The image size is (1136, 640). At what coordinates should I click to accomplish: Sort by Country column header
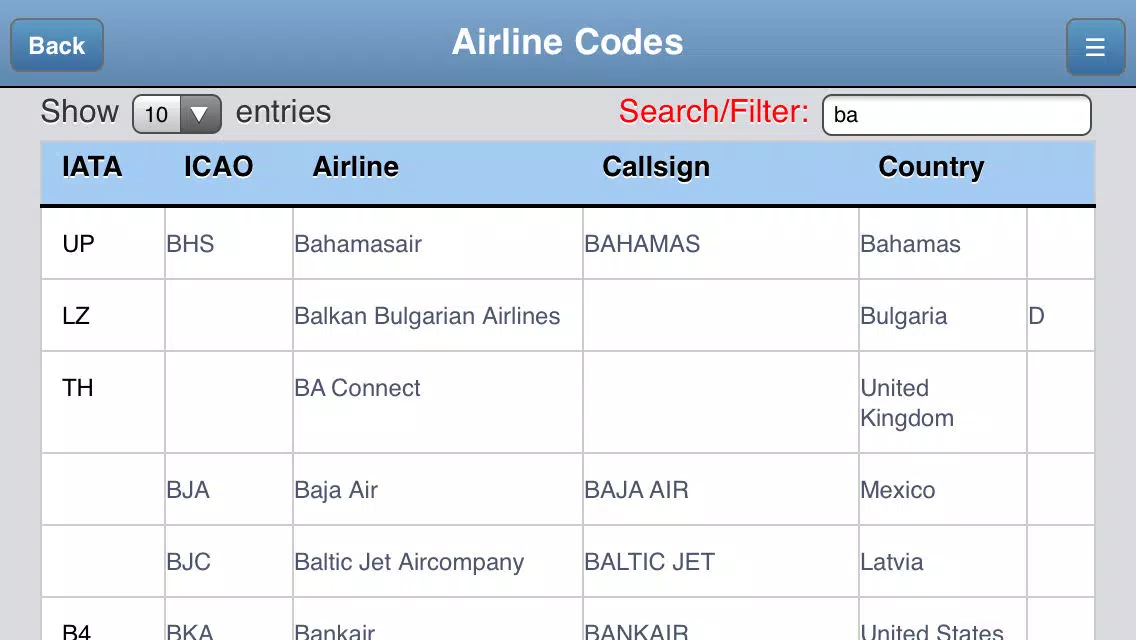click(x=931, y=167)
